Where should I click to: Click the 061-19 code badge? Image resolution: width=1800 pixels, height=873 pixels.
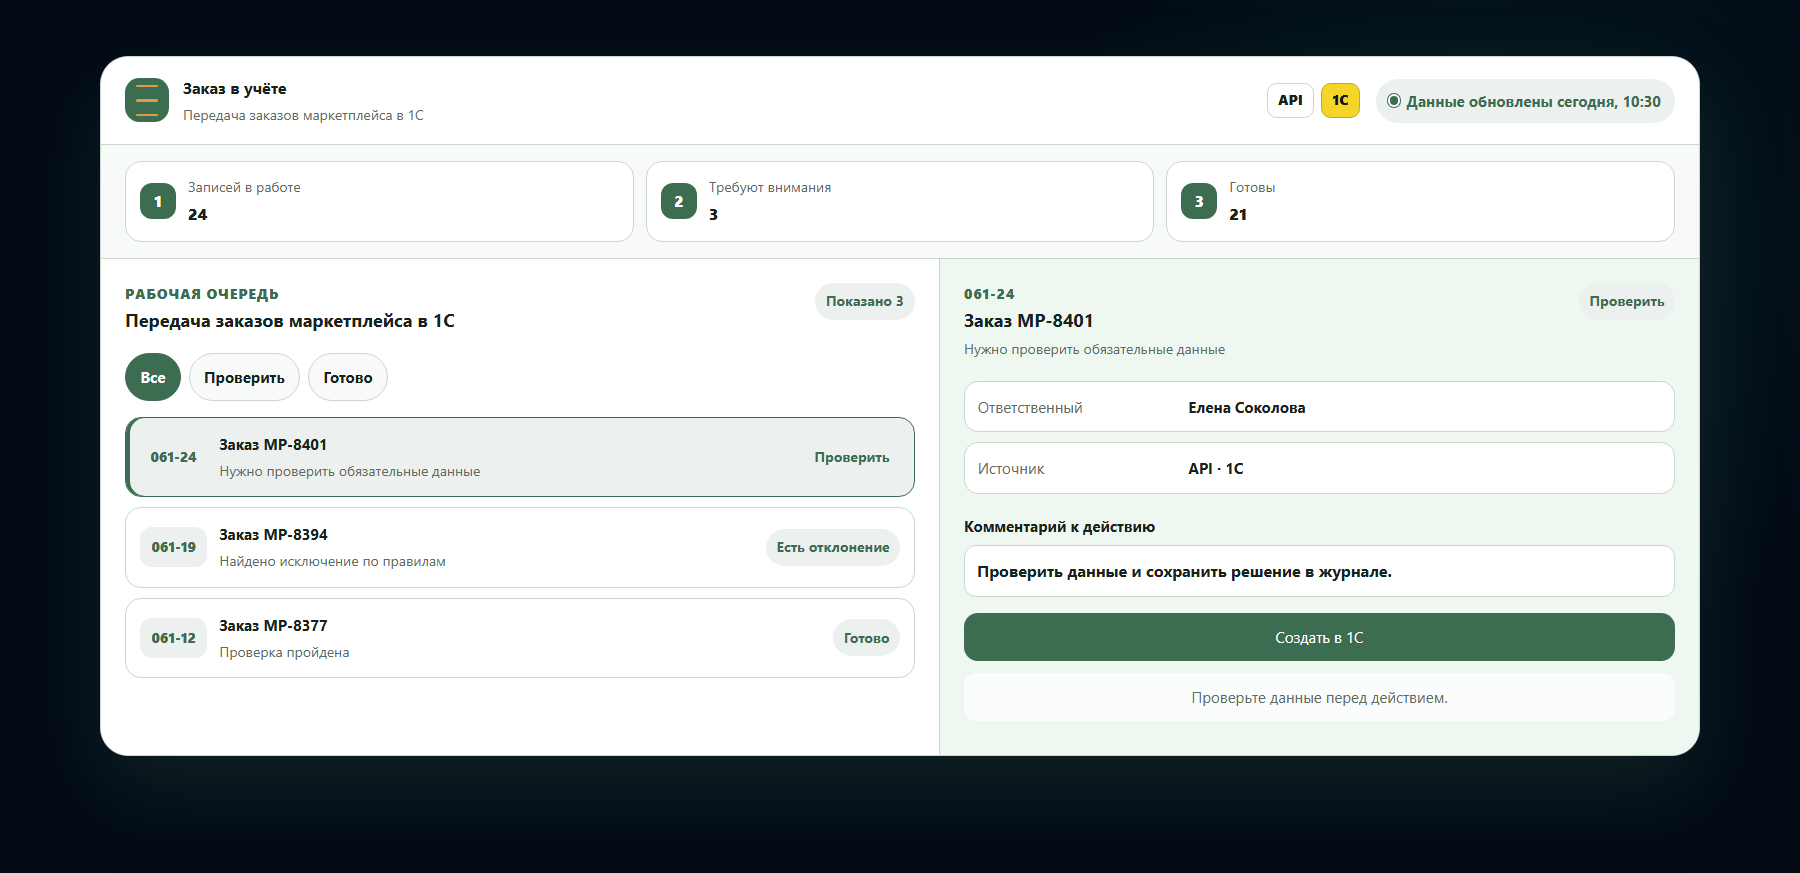click(174, 547)
